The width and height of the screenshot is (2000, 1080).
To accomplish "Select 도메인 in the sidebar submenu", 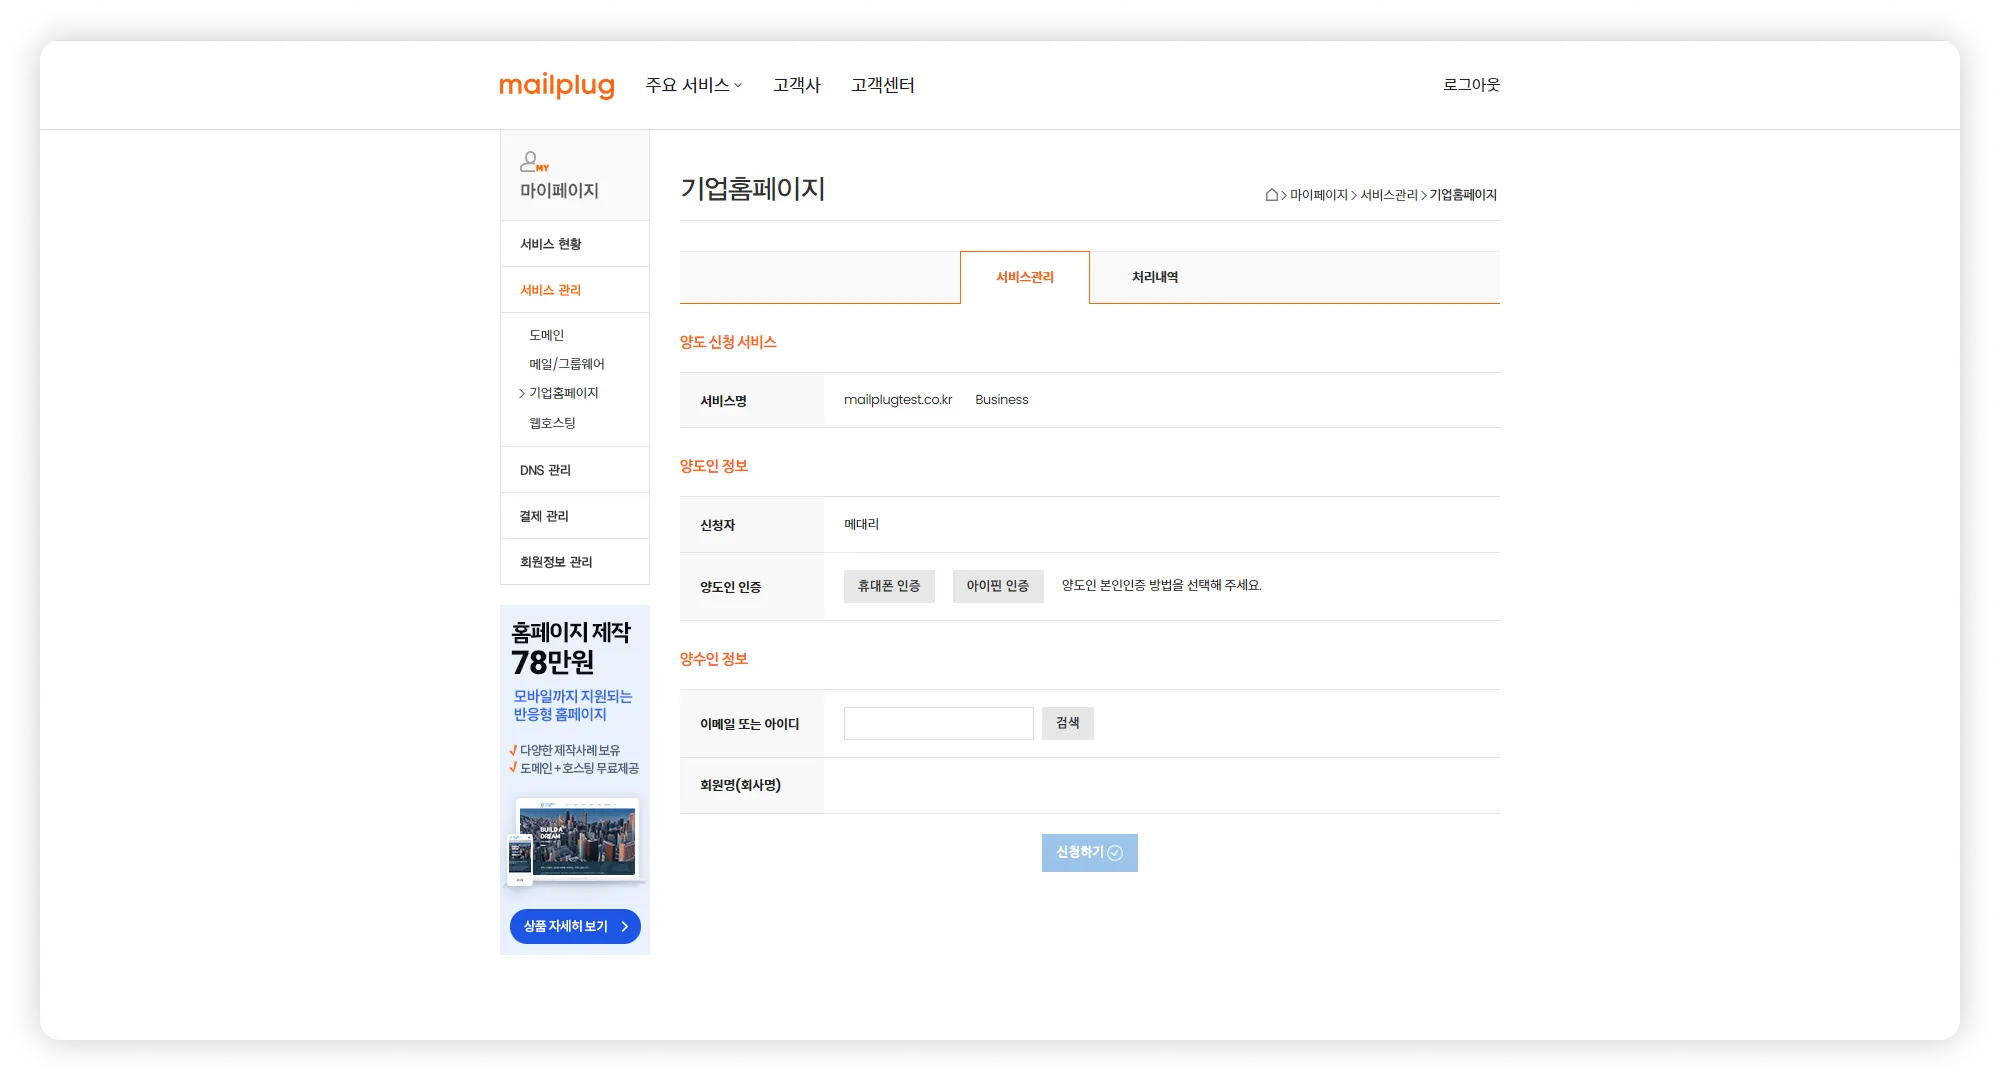I will click(x=546, y=335).
